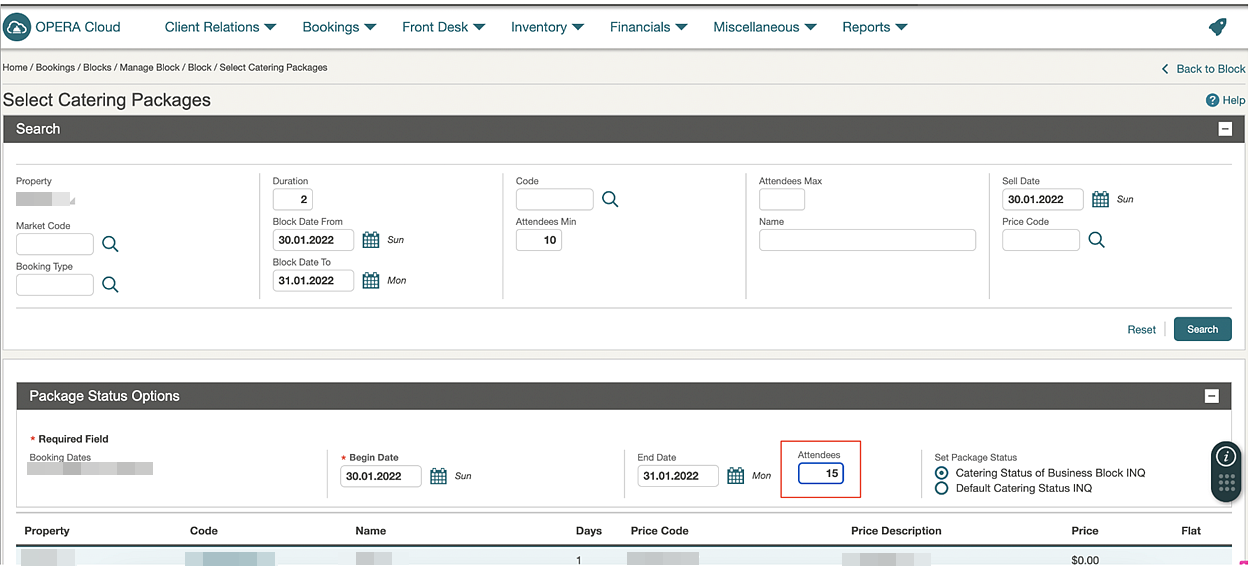Viewport: 1253px width, 566px height.
Task: Collapse the Package Status Options panel
Action: point(1212,396)
